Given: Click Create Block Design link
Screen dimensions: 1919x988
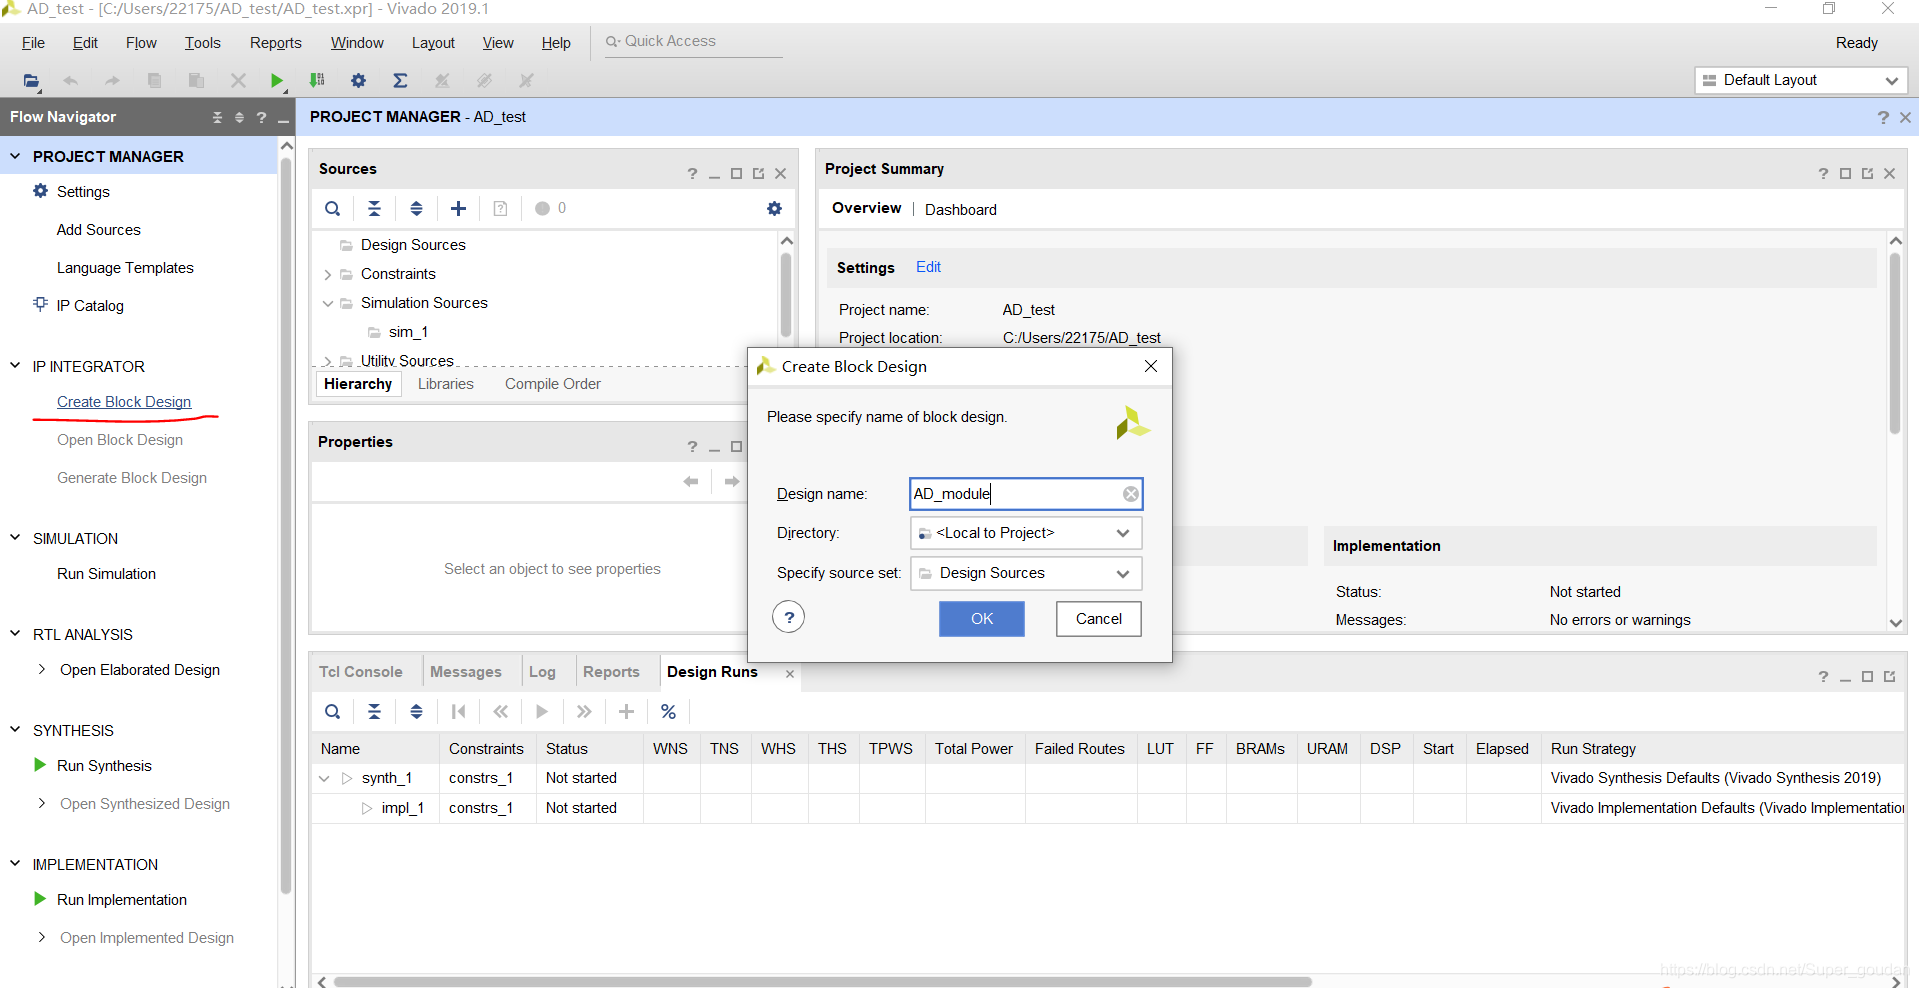Looking at the screenshot, I should (x=124, y=402).
